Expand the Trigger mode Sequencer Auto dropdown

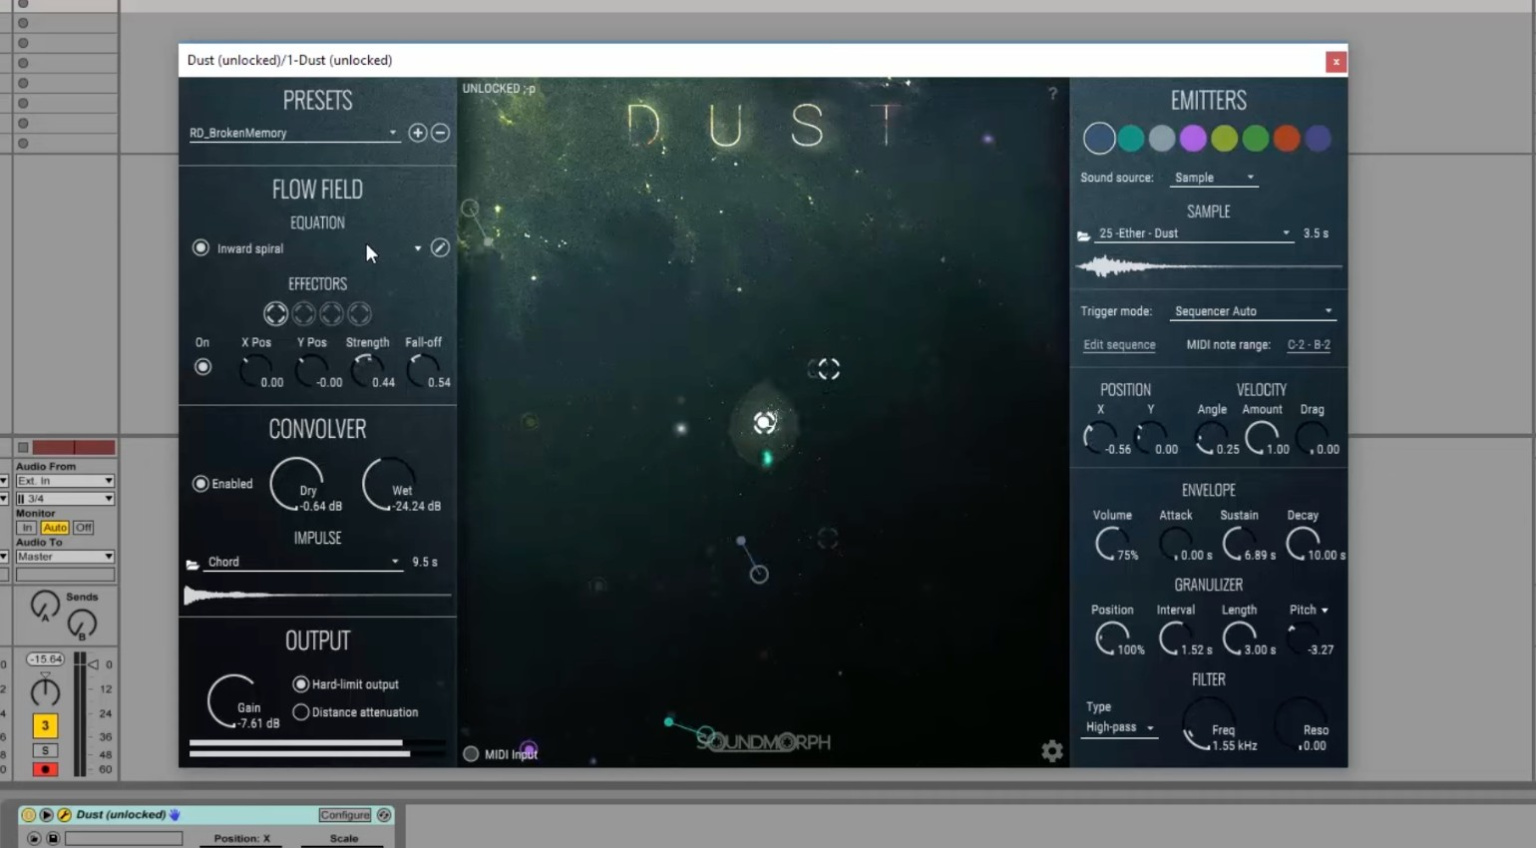pos(1252,311)
